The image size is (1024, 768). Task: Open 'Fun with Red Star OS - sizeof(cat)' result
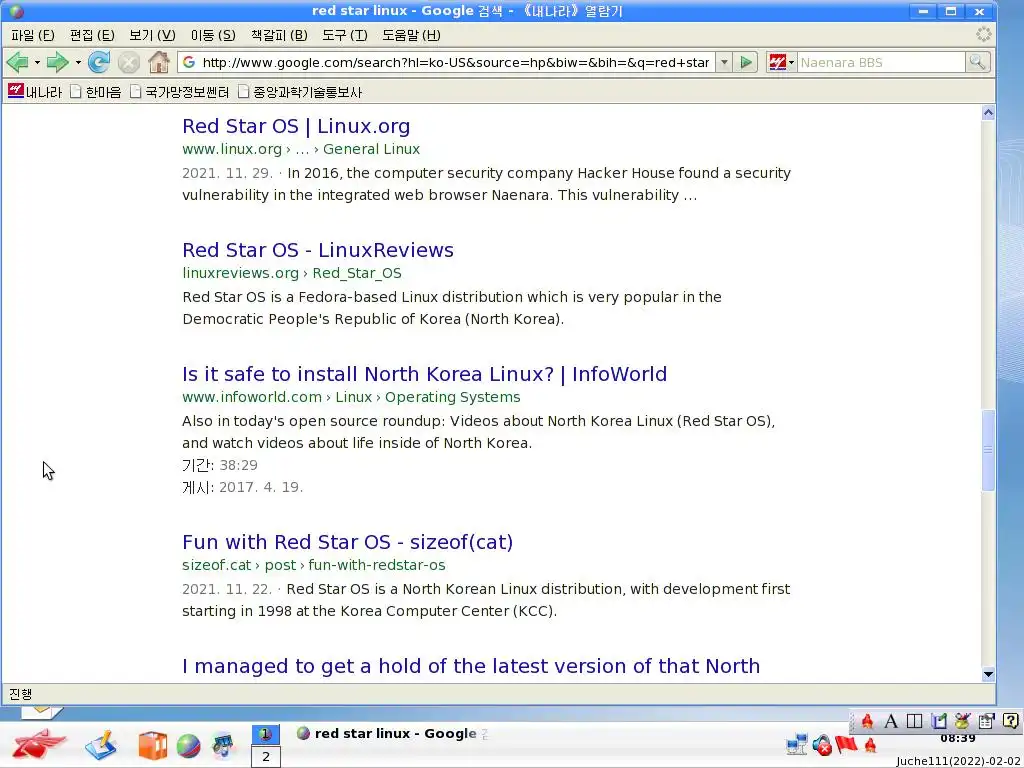[x=347, y=542]
